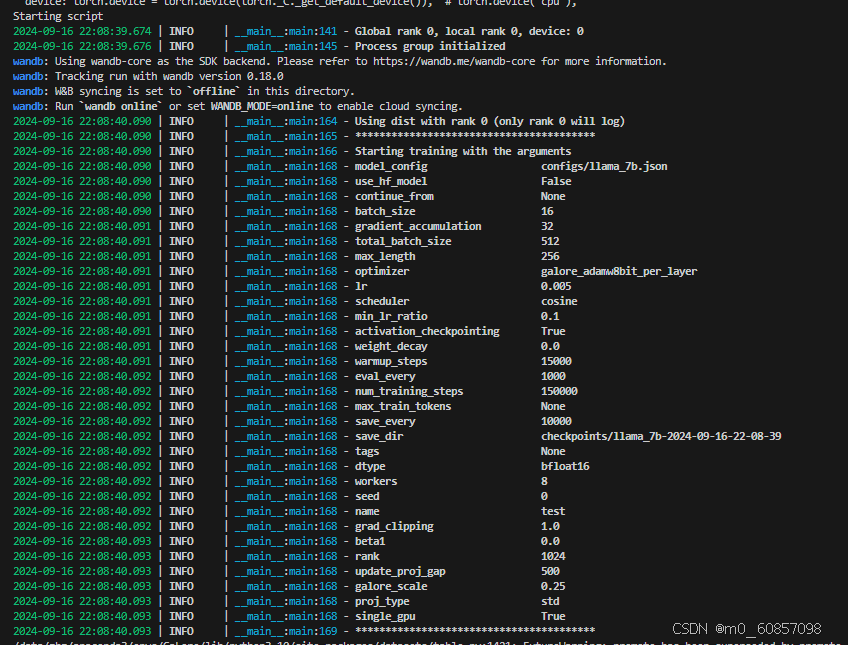Image resolution: width=848 pixels, height=645 pixels.
Task: Click the '__main__:main:141' source reference
Action: 286,31
